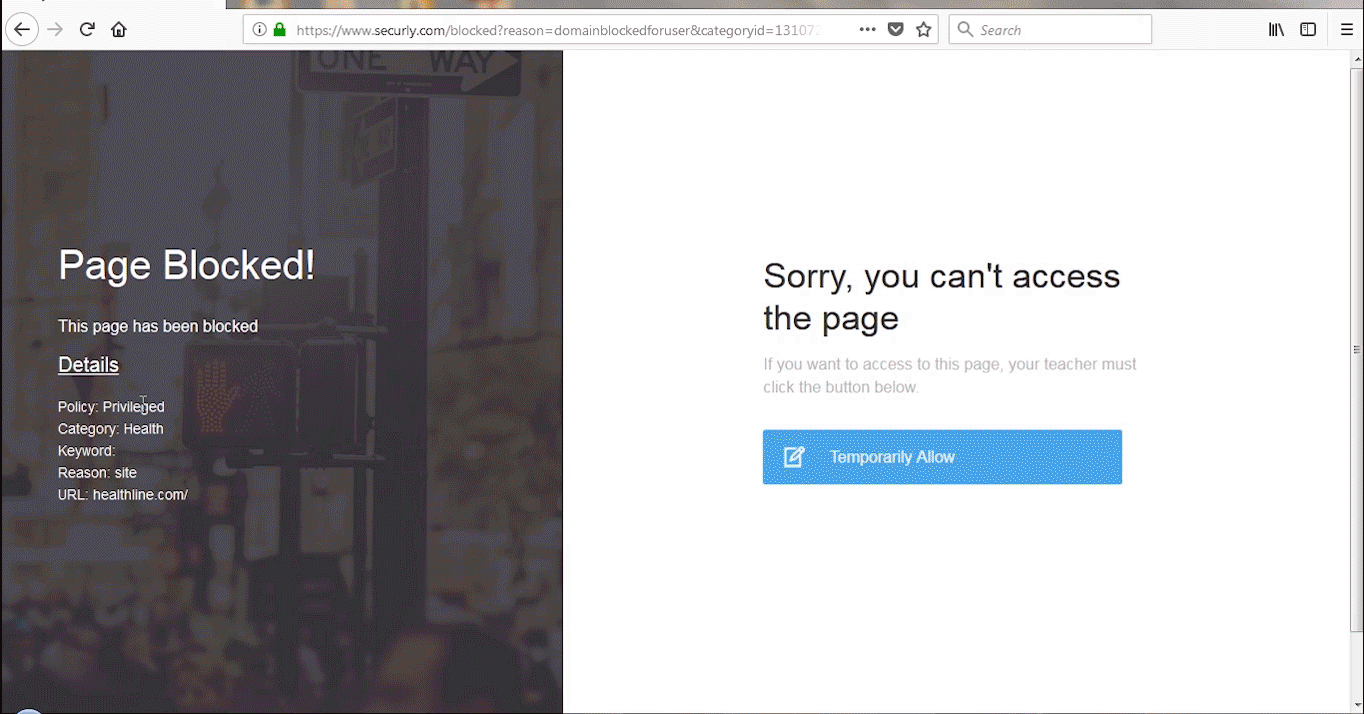
Task: Click the scrollbar up arrow
Action: (x=1357, y=58)
